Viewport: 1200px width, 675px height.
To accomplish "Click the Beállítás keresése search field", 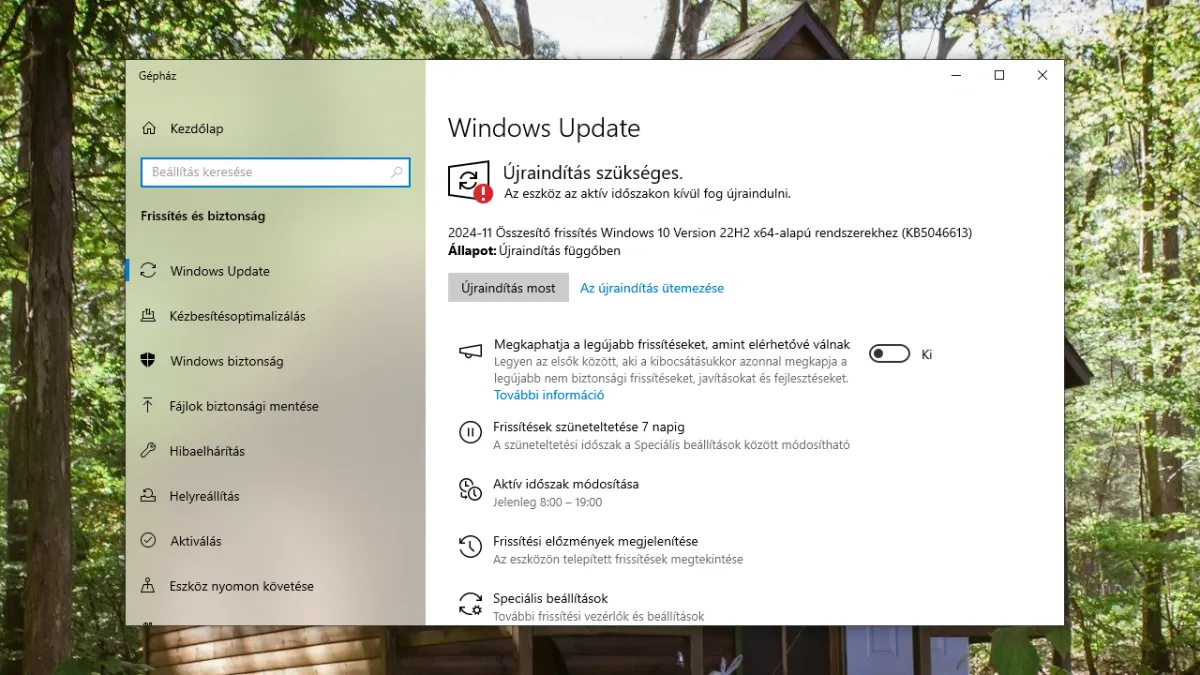I will 275,172.
